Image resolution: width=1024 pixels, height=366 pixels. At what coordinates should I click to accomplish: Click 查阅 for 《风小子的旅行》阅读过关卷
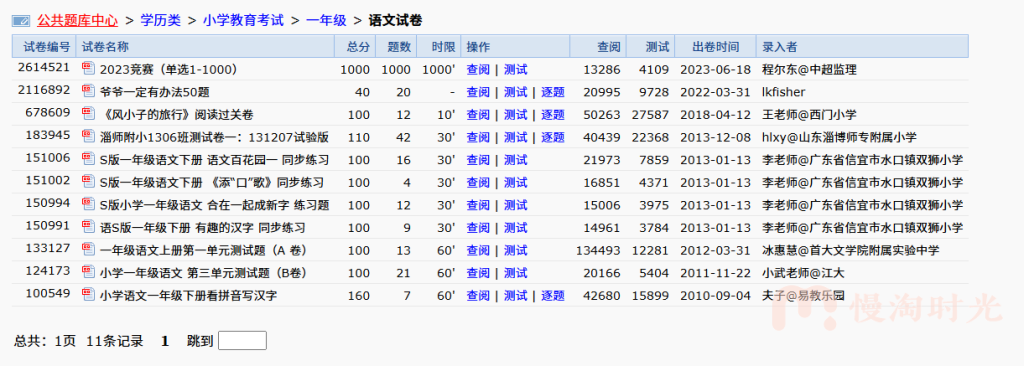478,115
